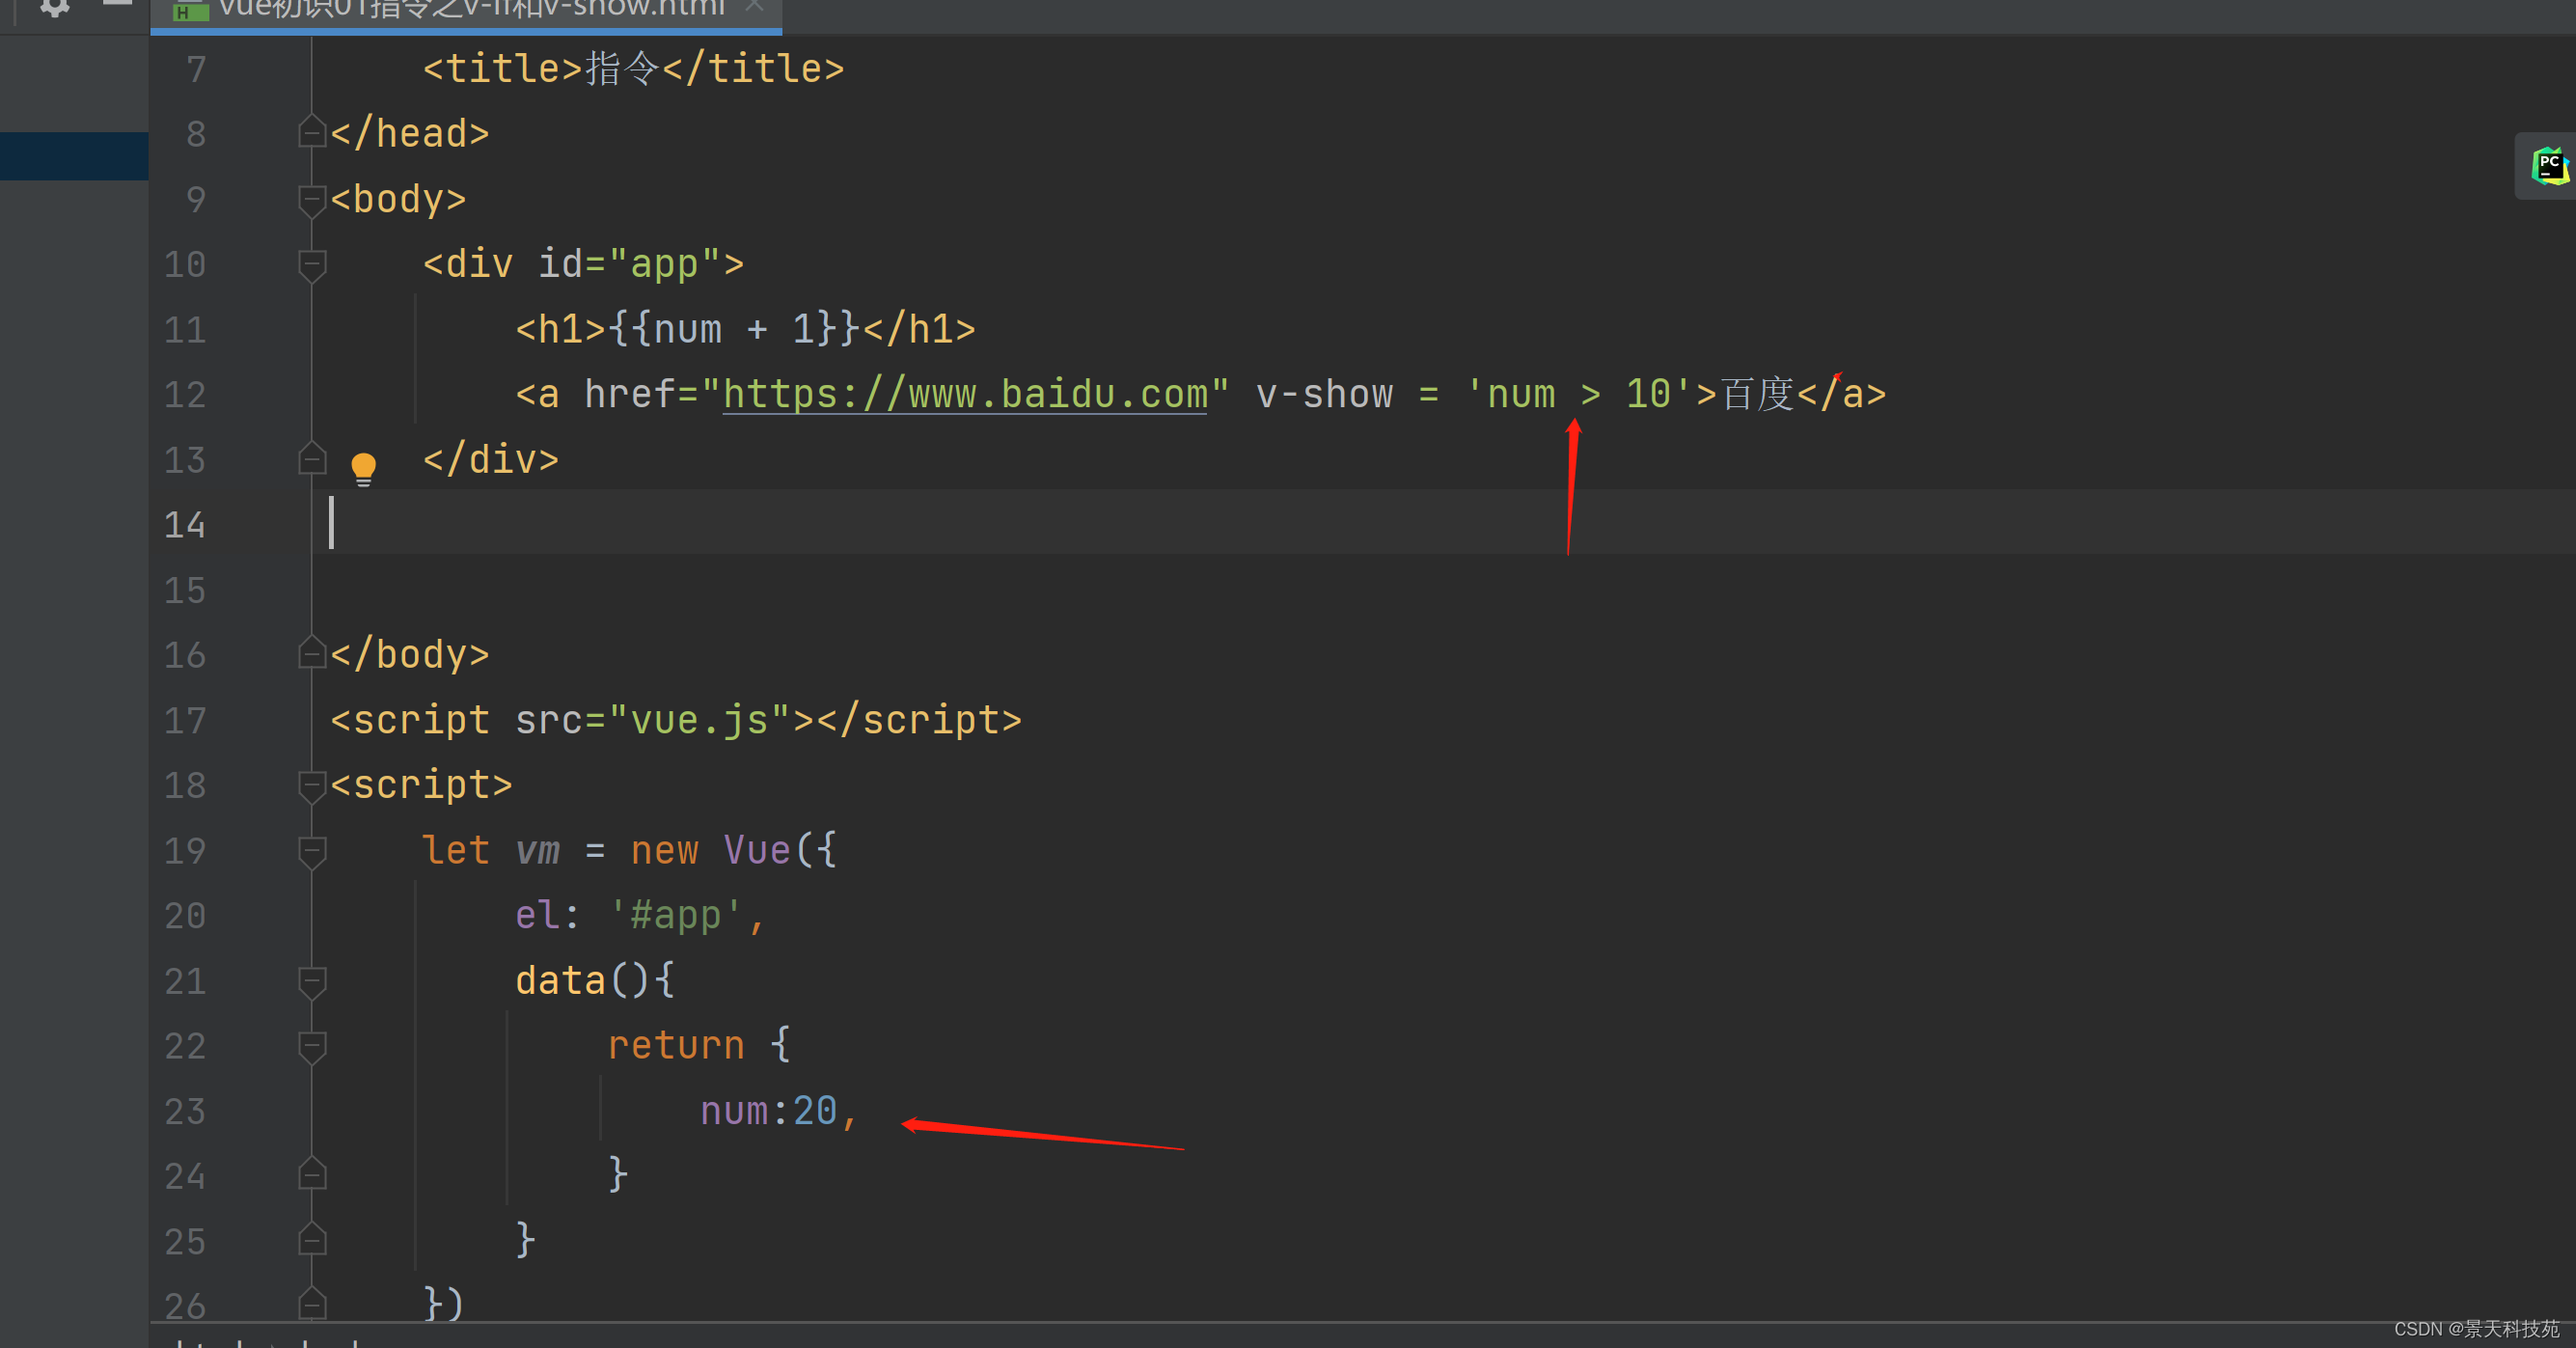Viewport: 2576px width, 1348px height.
Task: Click the let keyword on line 19
Action: (x=456, y=850)
